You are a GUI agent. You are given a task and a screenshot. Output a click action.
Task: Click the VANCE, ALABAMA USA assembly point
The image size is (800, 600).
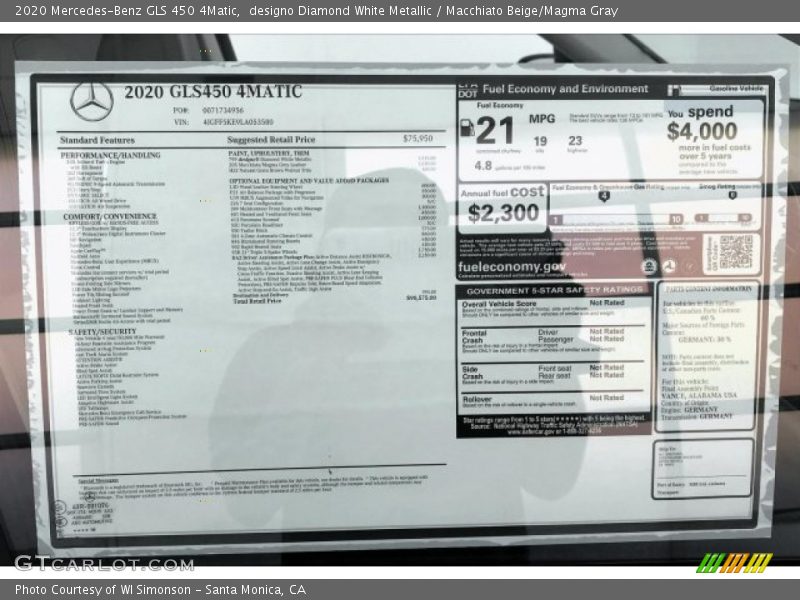click(699, 395)
